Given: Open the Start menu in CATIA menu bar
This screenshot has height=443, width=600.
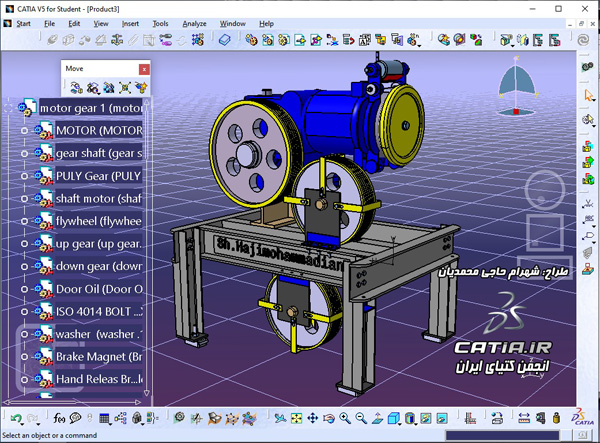Looking at the screenshot, I should [23, 24].
